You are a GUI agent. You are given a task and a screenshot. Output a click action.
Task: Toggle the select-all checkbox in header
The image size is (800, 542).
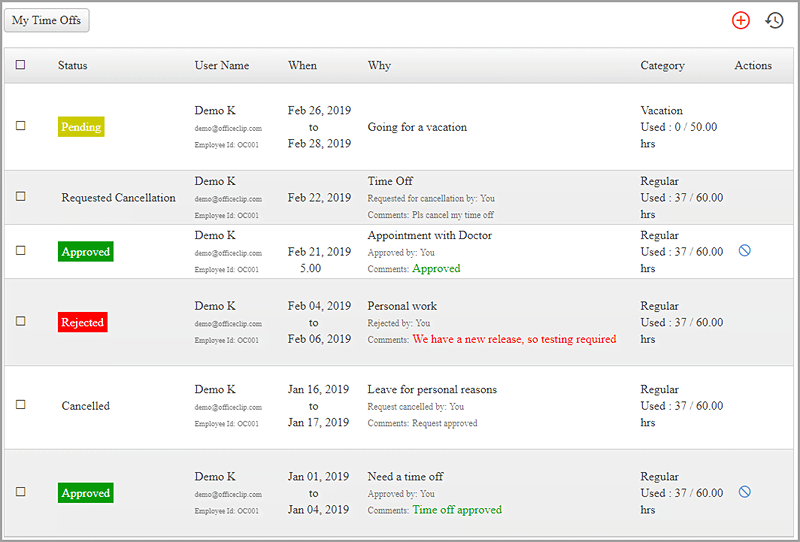click(x=21, y=65)
